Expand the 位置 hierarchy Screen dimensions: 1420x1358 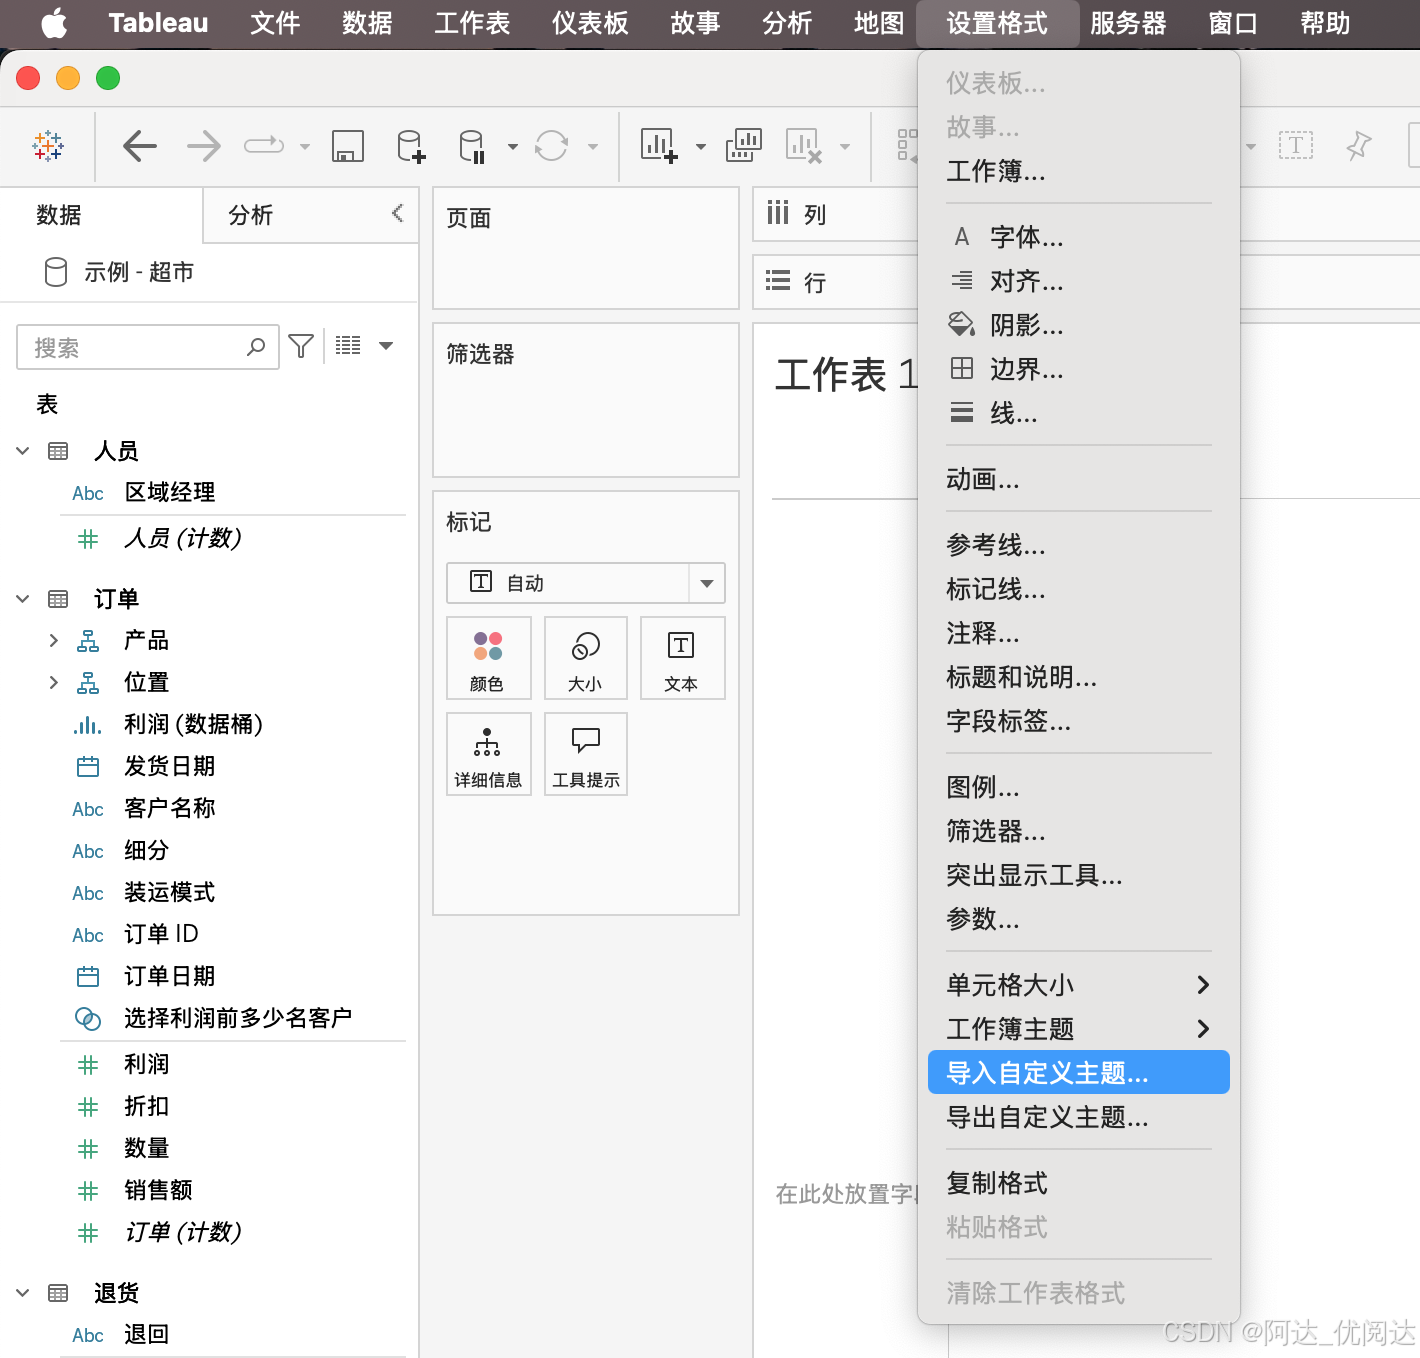[54, 682]
